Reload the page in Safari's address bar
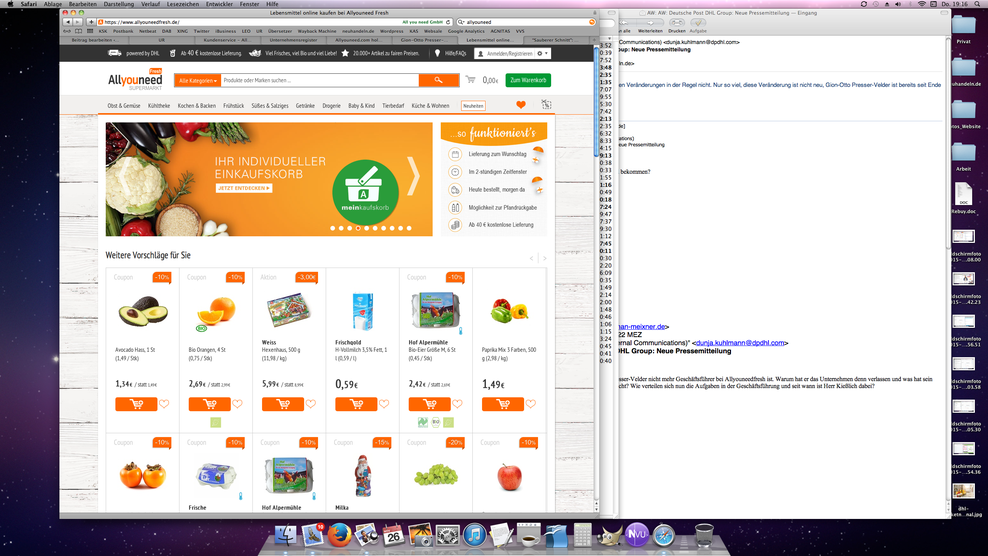This screenshot has width=988, height=556. click(448, 22)
